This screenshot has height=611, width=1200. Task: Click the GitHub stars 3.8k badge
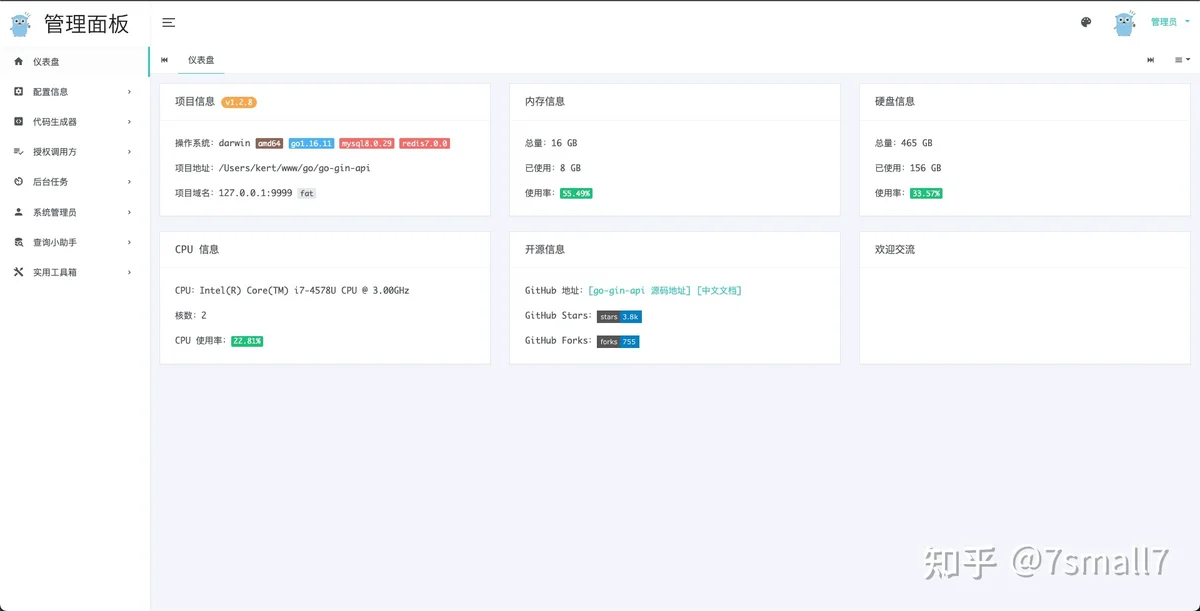619,316
